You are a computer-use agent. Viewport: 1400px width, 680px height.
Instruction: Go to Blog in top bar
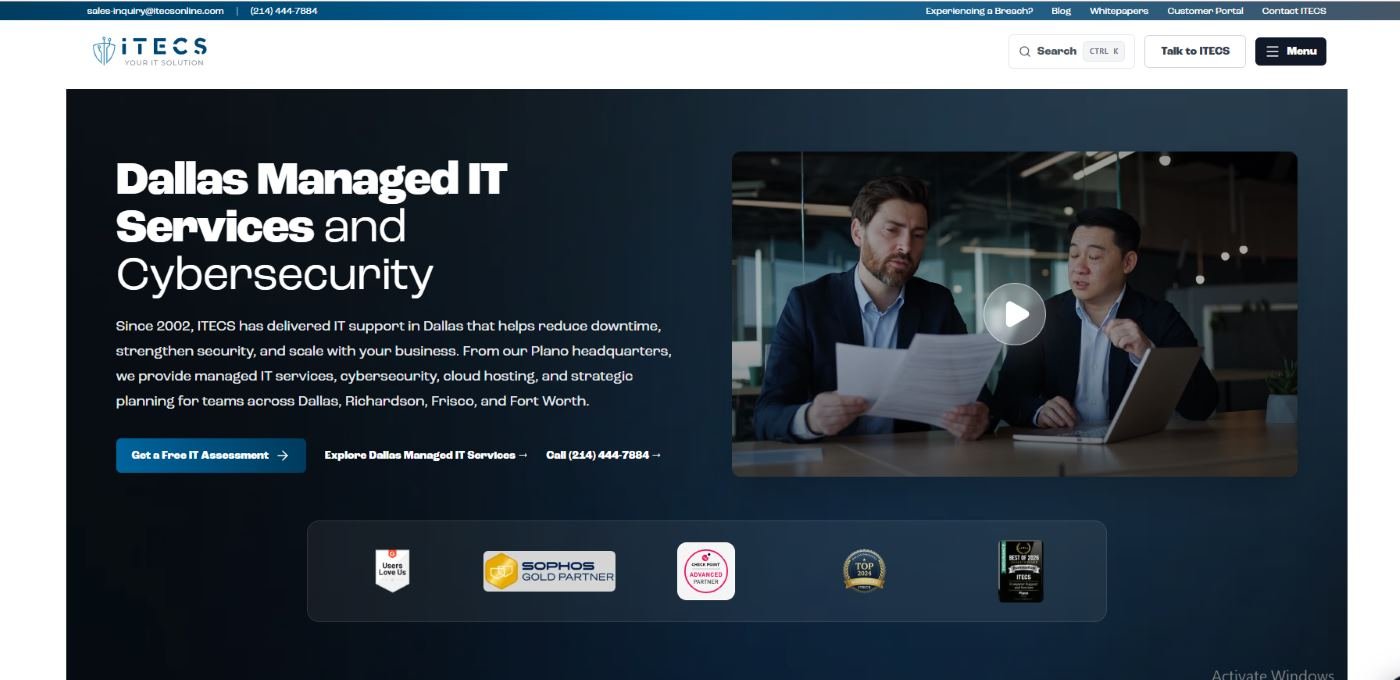pyautogui.click(x=1061, y=11)
